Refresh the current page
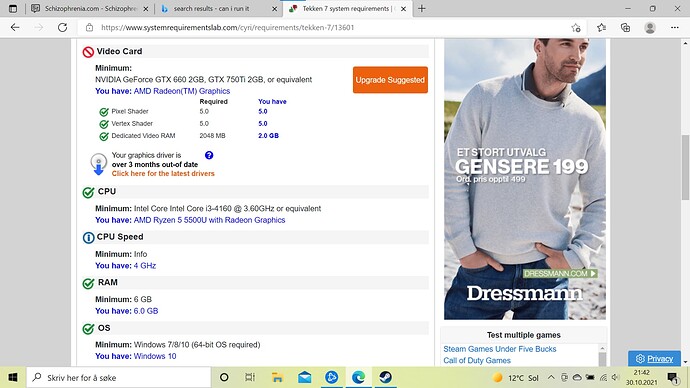Screen dimensions: 690x388 point(62,27)
